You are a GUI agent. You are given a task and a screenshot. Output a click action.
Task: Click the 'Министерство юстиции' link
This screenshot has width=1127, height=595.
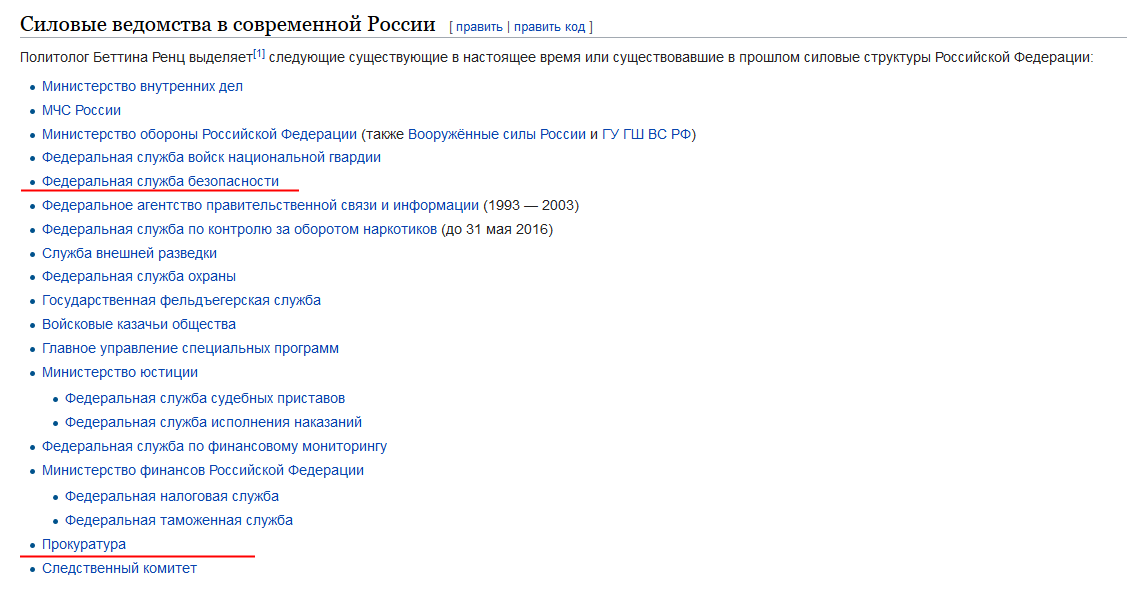pos(120,372)
